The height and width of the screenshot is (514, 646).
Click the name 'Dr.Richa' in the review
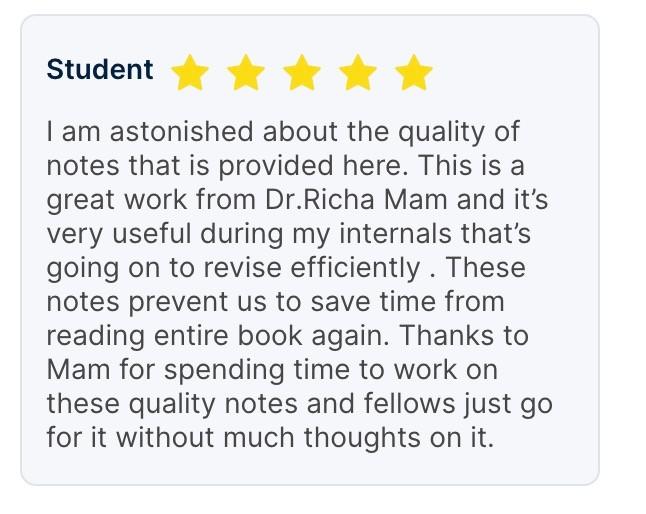click(x=320, y=200)
